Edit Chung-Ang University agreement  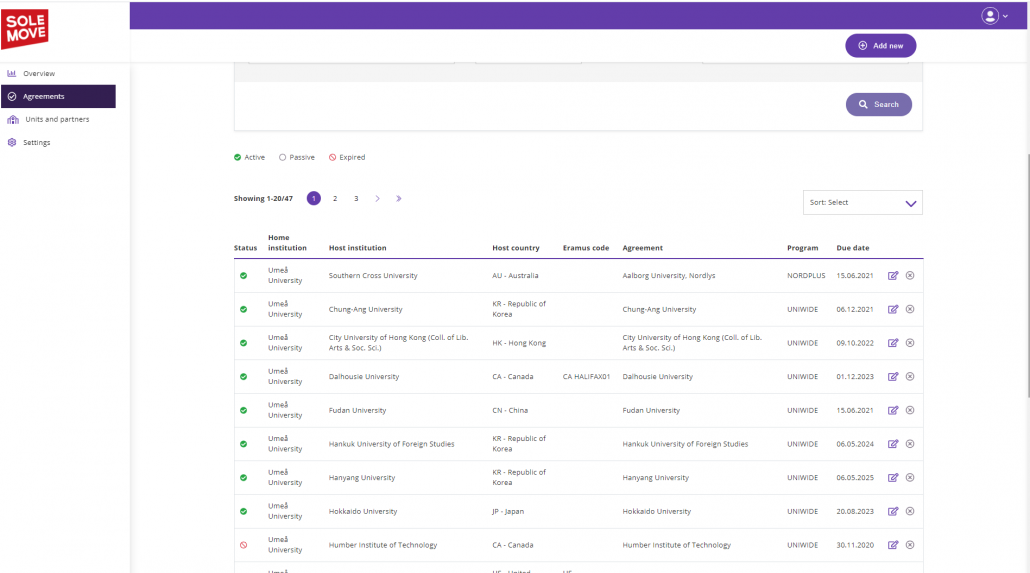(x=893, y=309)
